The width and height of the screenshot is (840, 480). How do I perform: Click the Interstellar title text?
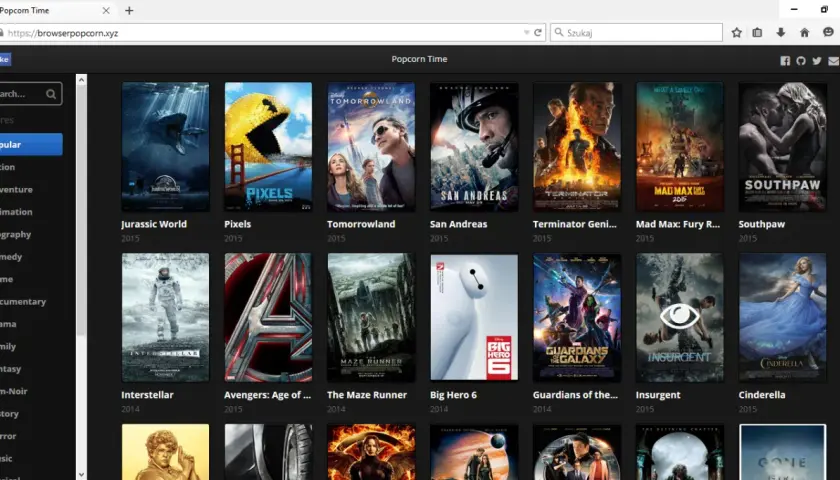[x=147, y=395]
